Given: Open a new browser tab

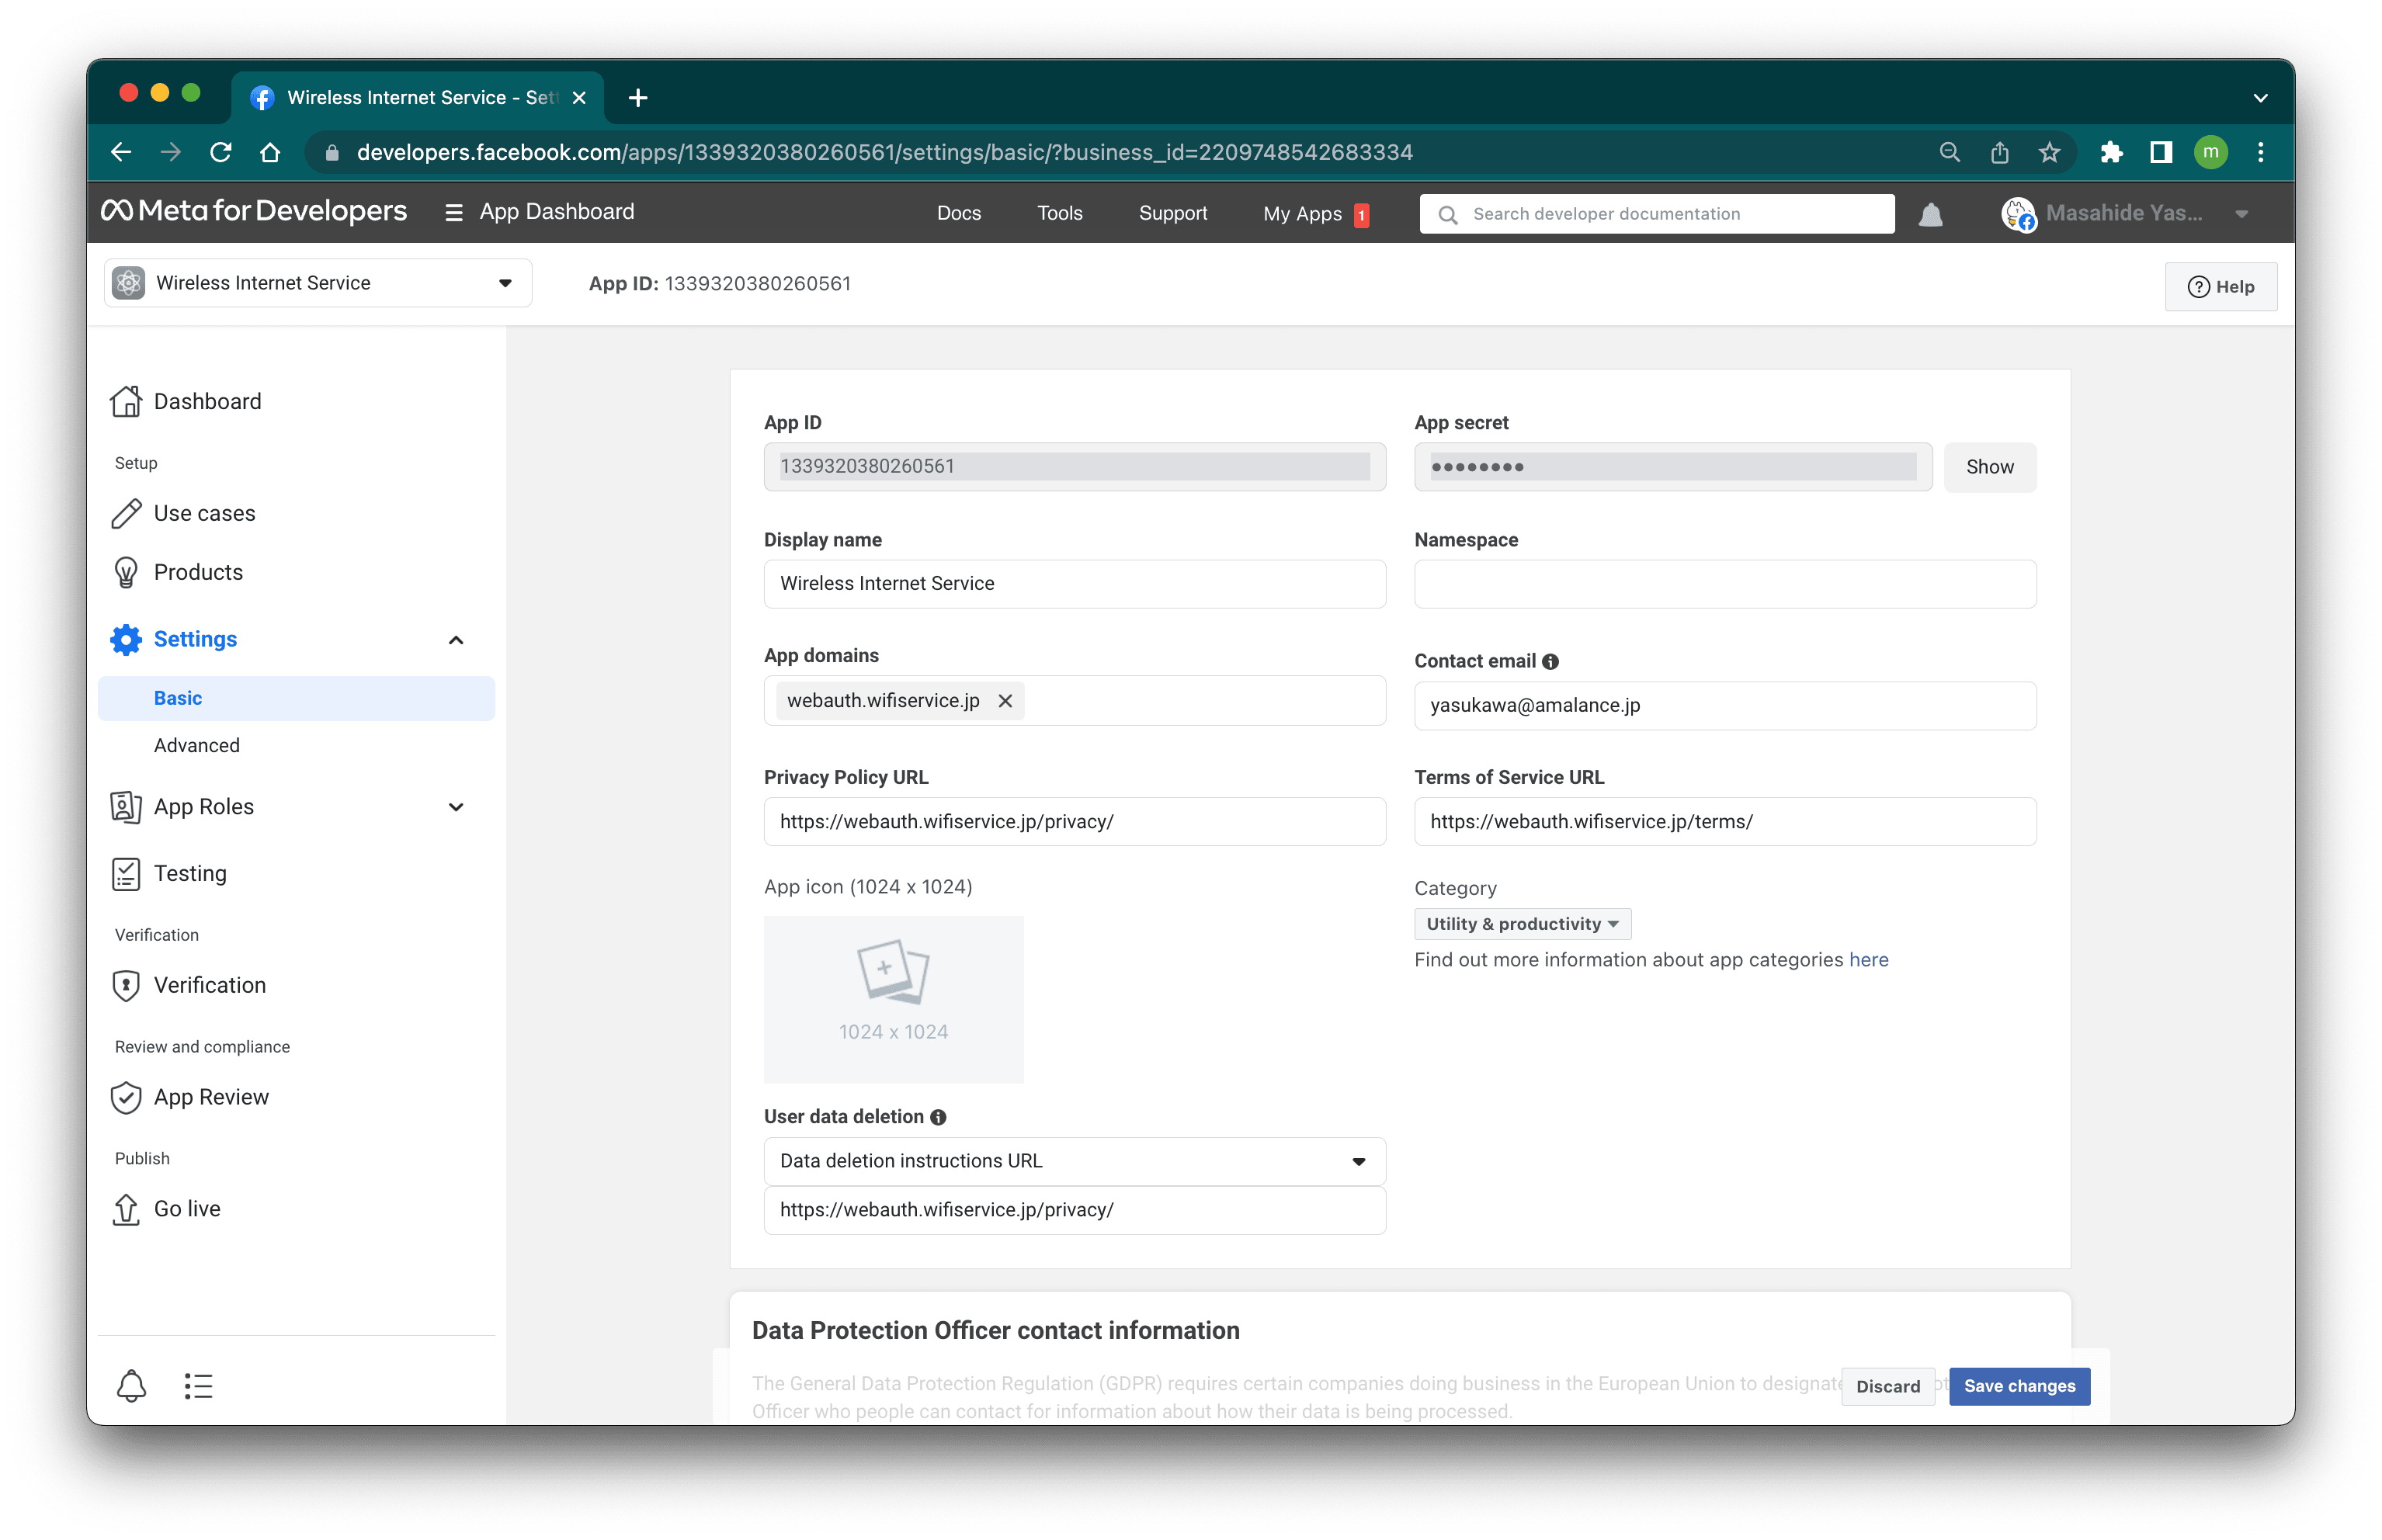Looking at the screenshot, I should coord(638,97).
